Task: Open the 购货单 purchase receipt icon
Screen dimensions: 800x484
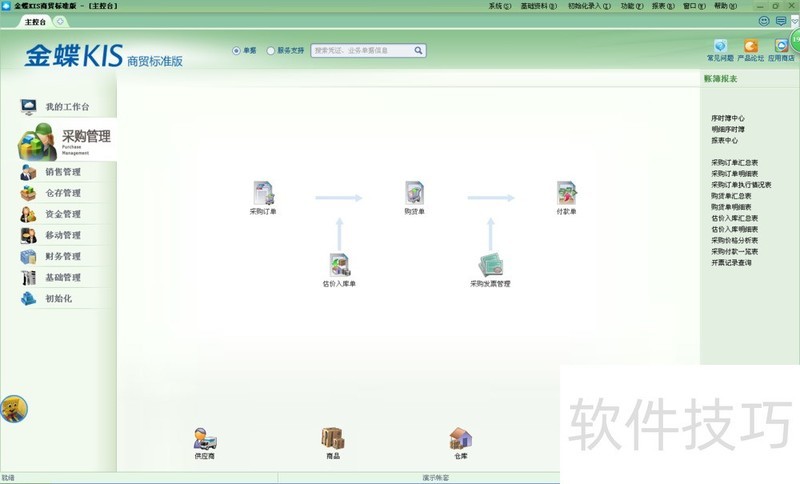Action: pyautogui.click(x=414, y=193)
